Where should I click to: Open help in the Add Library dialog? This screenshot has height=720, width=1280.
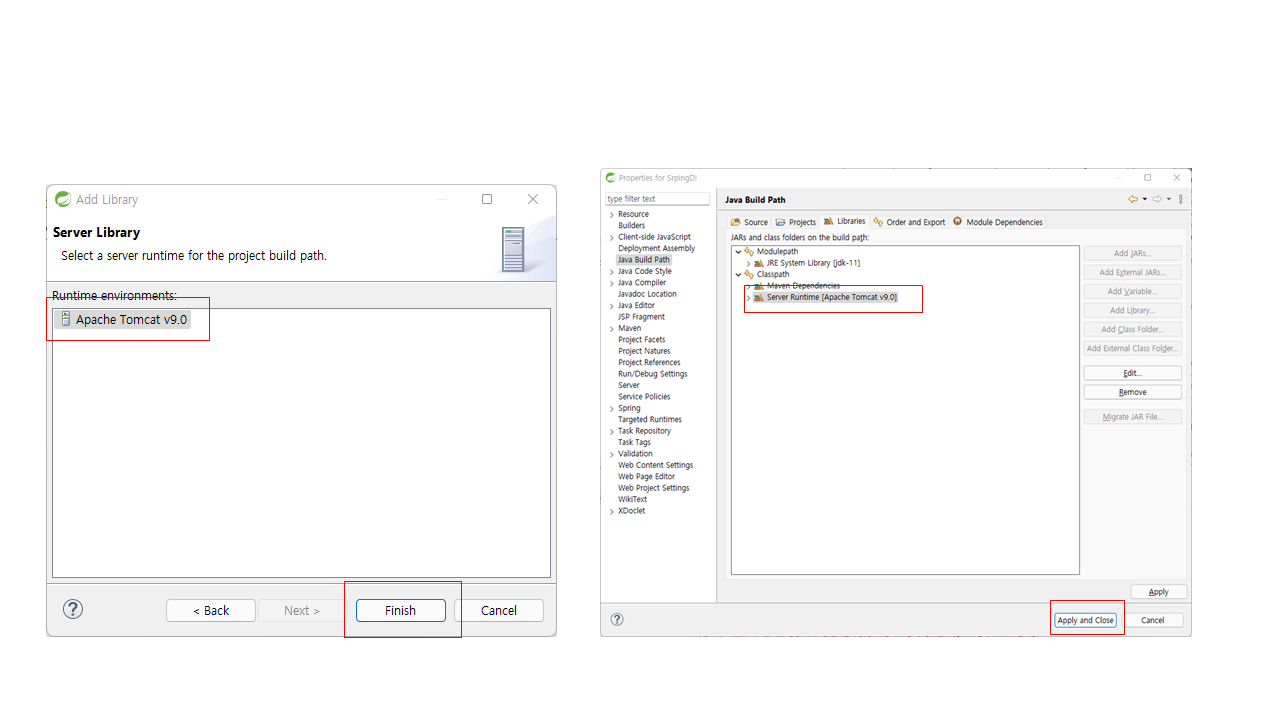coord(73,609)
